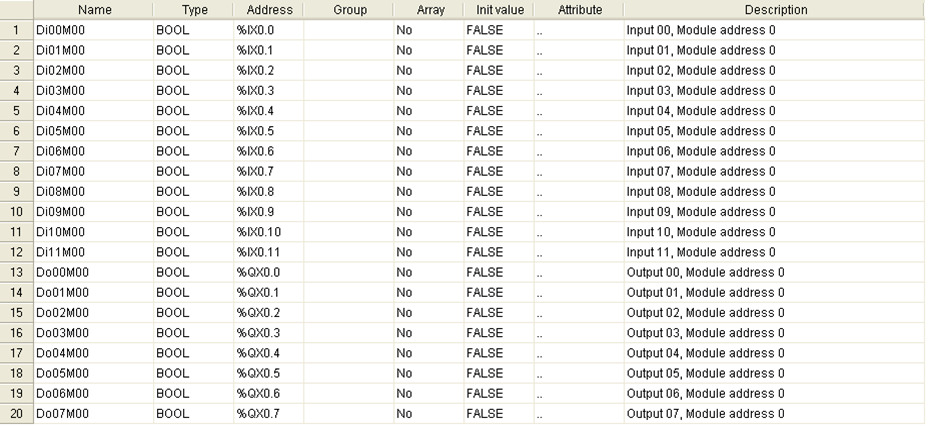Open attribute dots for Di00M00 row

click(578, 30)
